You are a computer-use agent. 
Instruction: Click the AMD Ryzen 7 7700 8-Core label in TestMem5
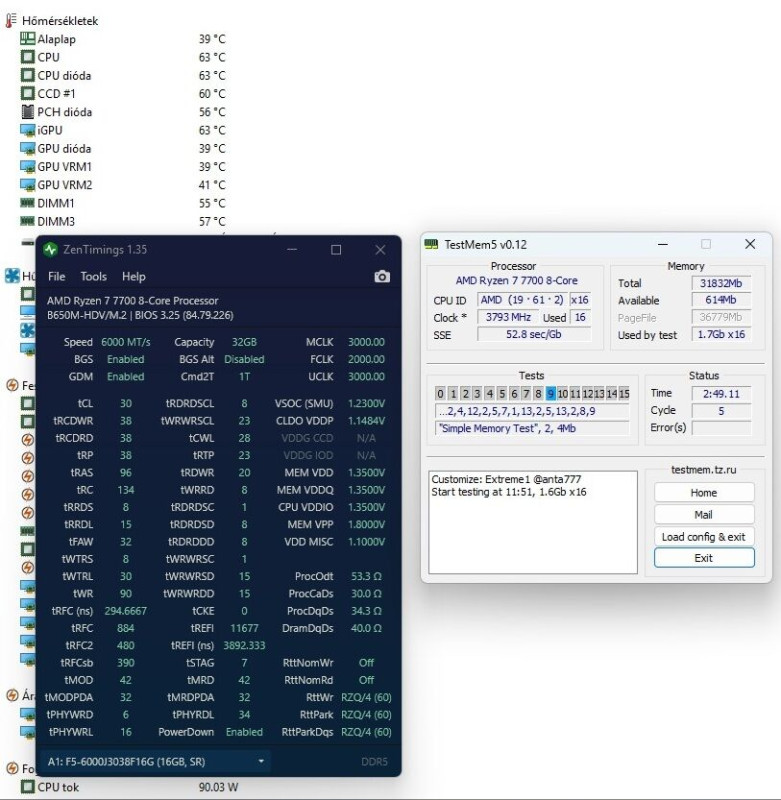[516, 281]
